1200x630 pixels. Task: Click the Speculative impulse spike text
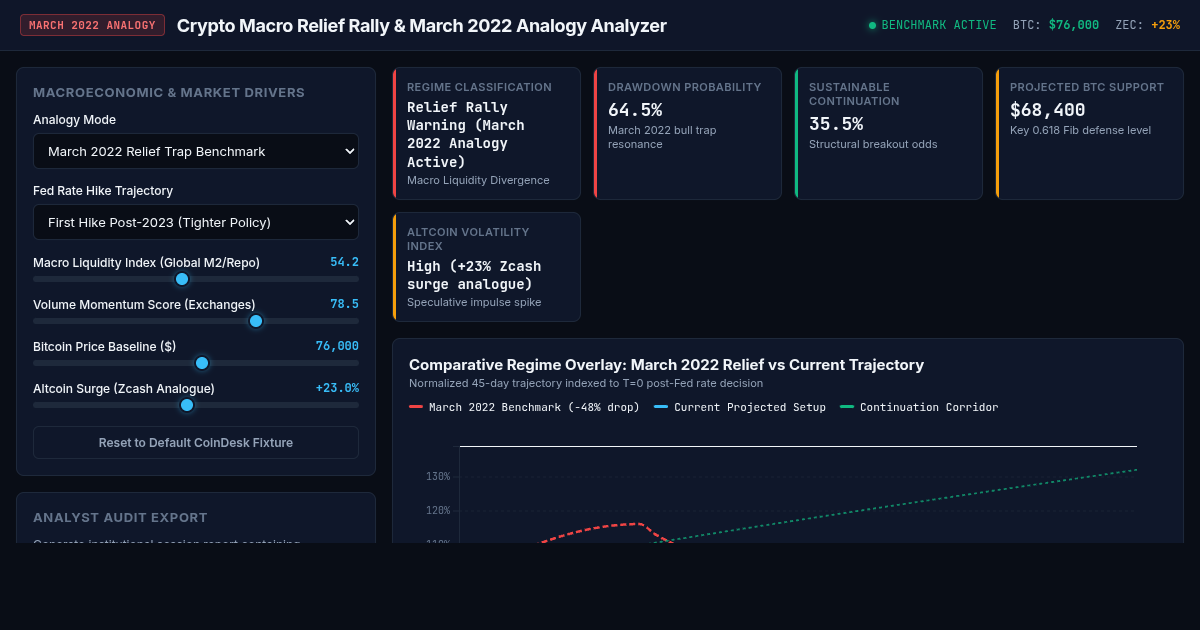coord(474,302)
